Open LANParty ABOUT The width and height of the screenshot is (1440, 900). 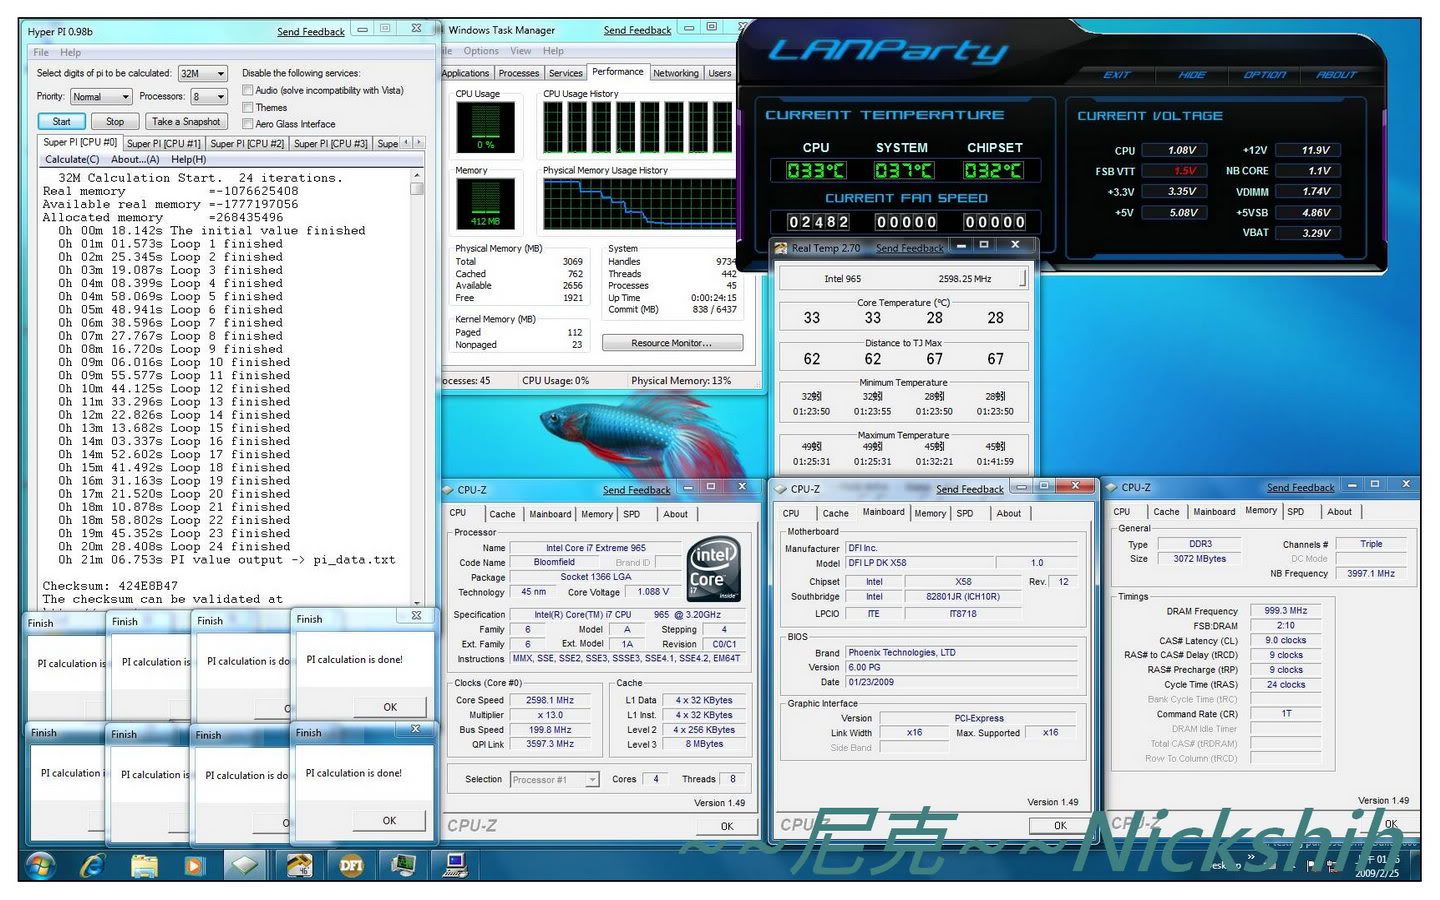pos(1336,75)
